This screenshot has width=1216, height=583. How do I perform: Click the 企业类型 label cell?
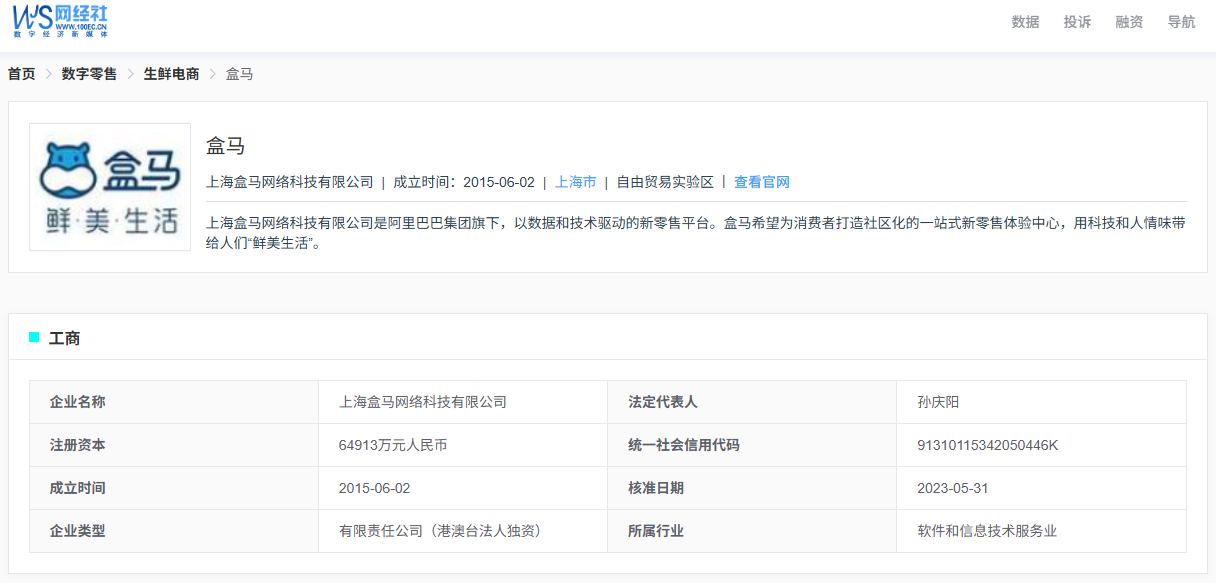[x=174, y=531]
